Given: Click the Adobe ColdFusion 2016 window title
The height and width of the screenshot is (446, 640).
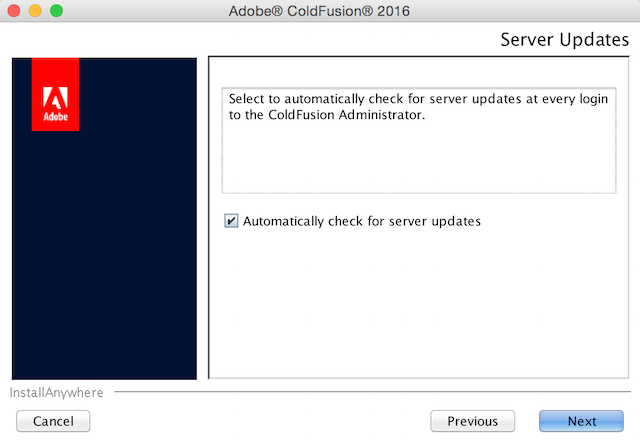Looking at the screenshot, I should (x=319, y=11).
